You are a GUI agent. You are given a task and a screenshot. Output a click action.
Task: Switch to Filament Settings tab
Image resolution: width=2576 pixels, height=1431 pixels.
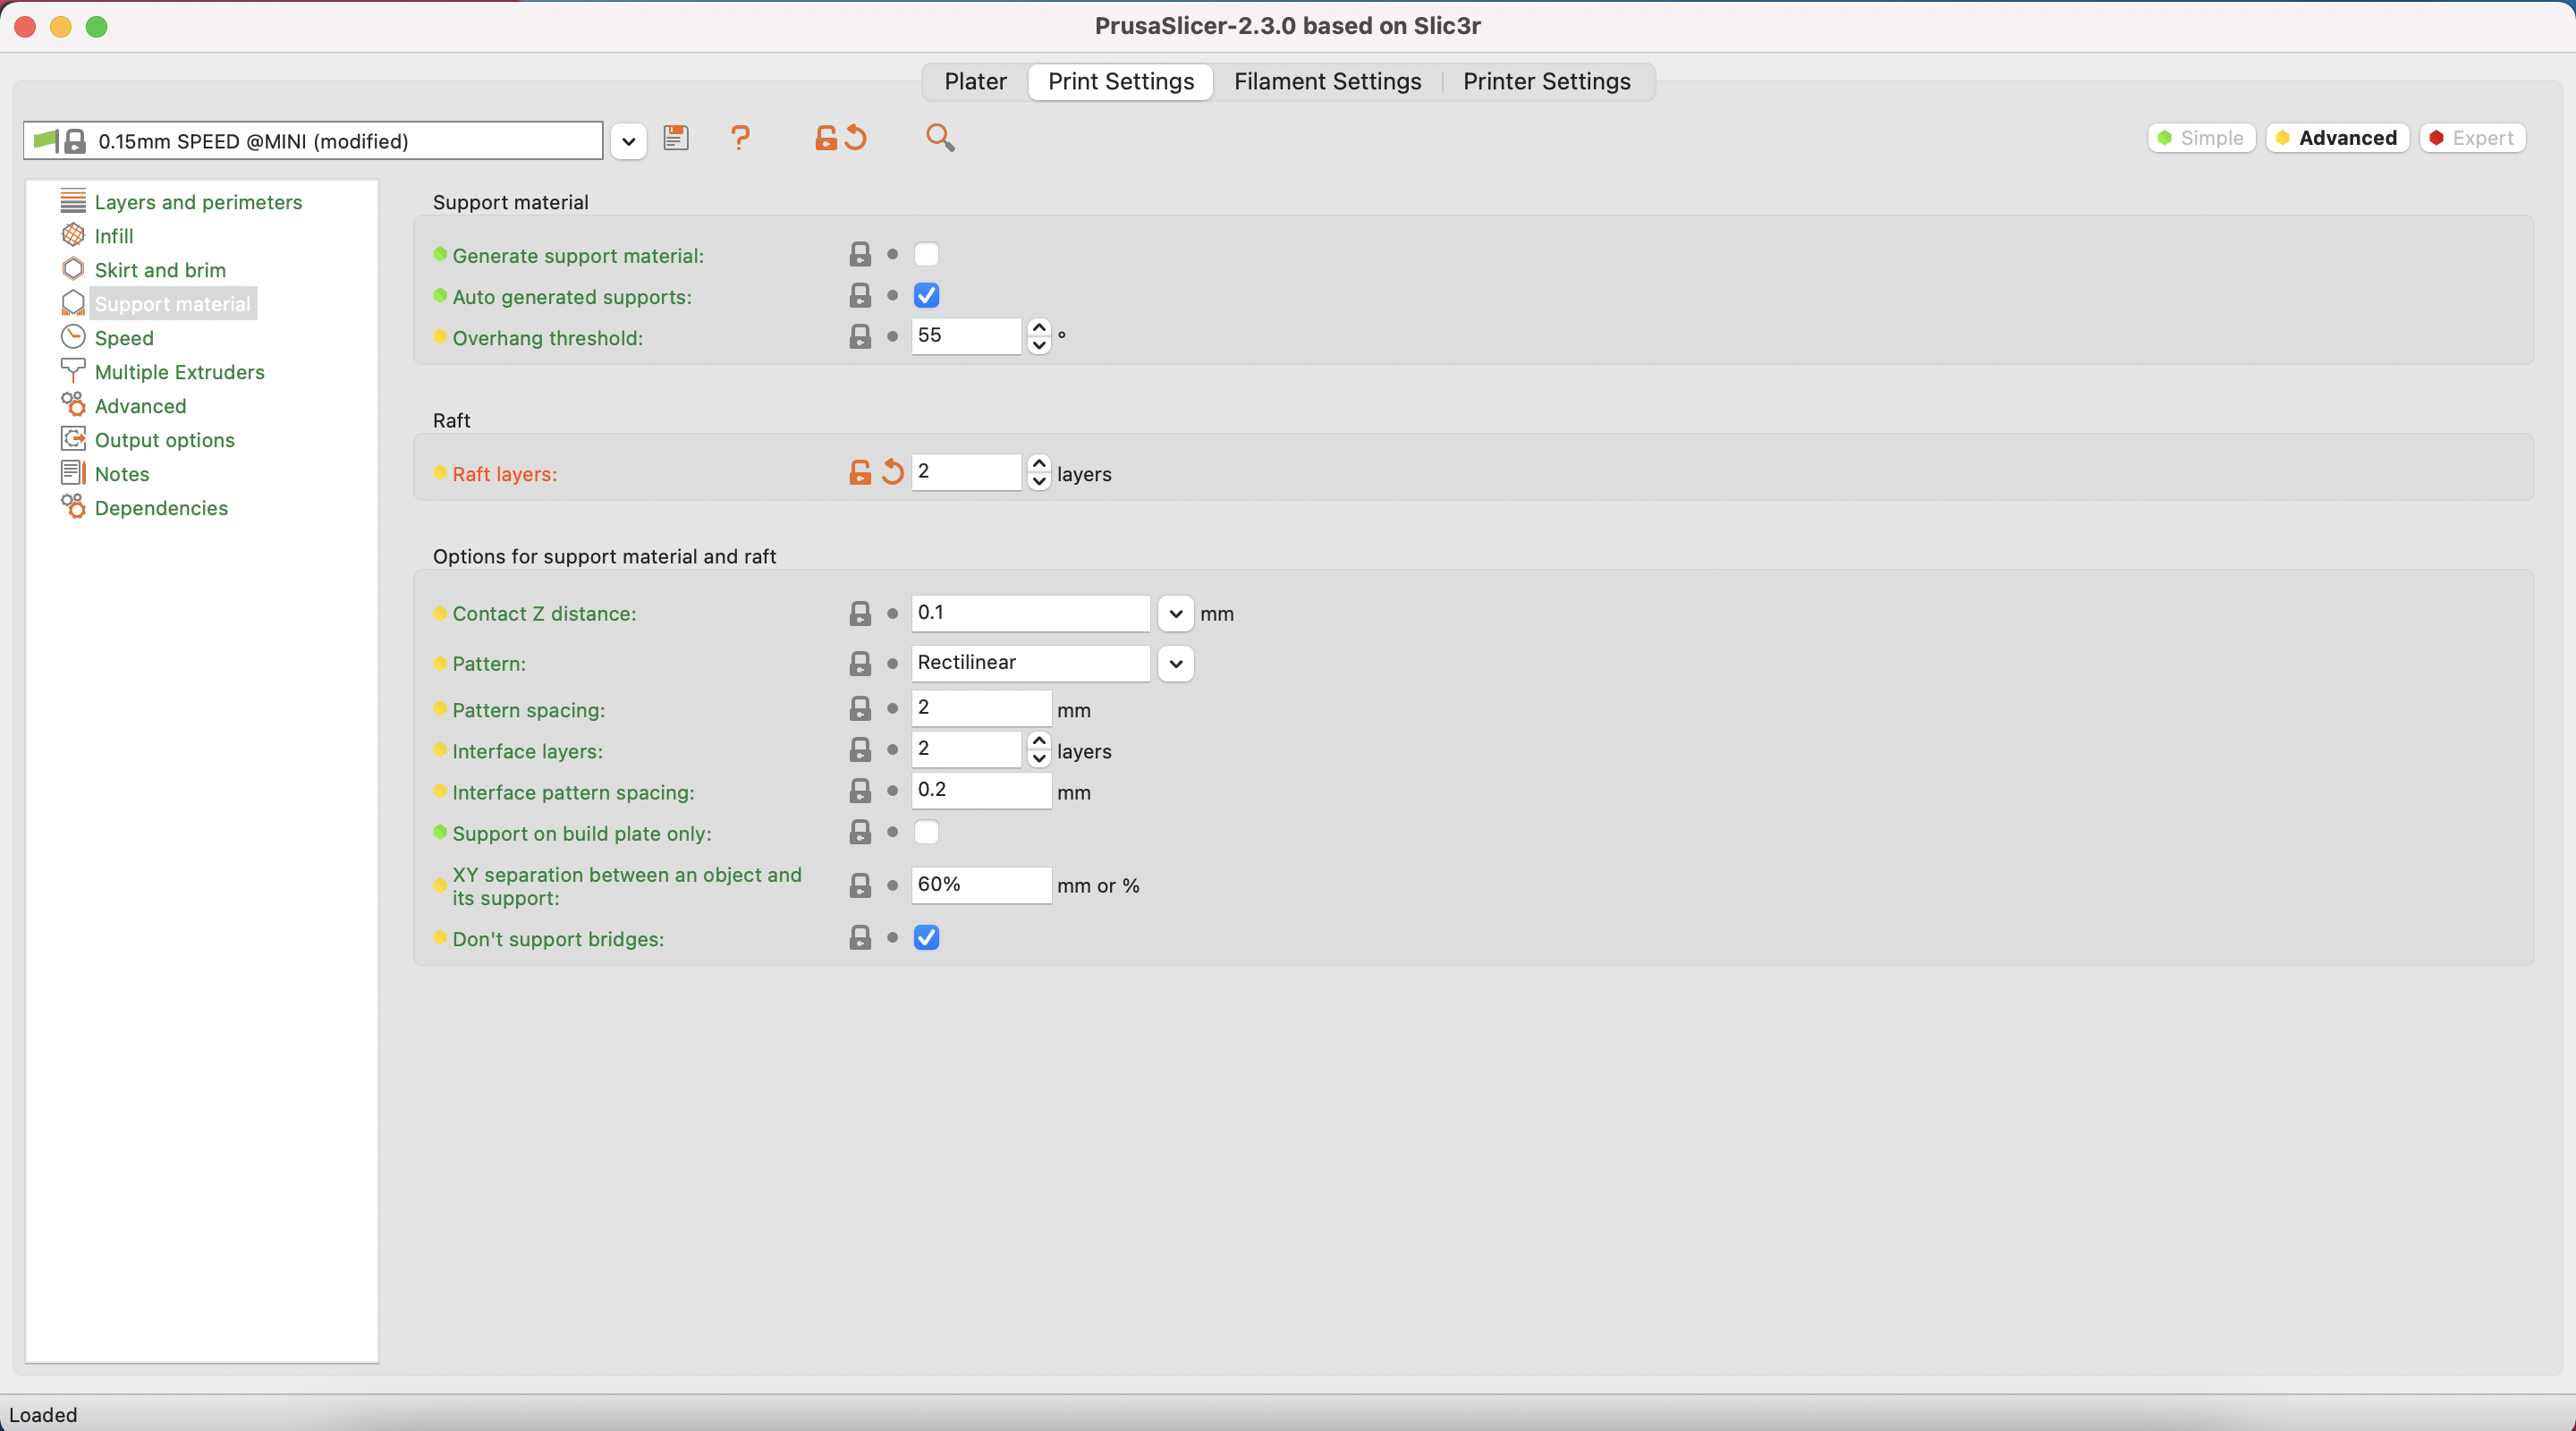(x=1326, y=81)
